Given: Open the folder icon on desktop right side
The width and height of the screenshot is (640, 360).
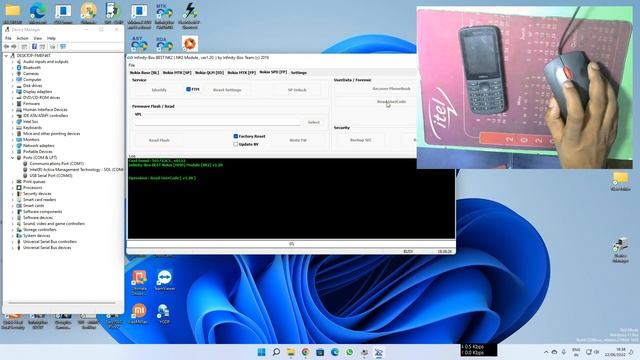Looking at the screenshot, I should coord(620,181).
